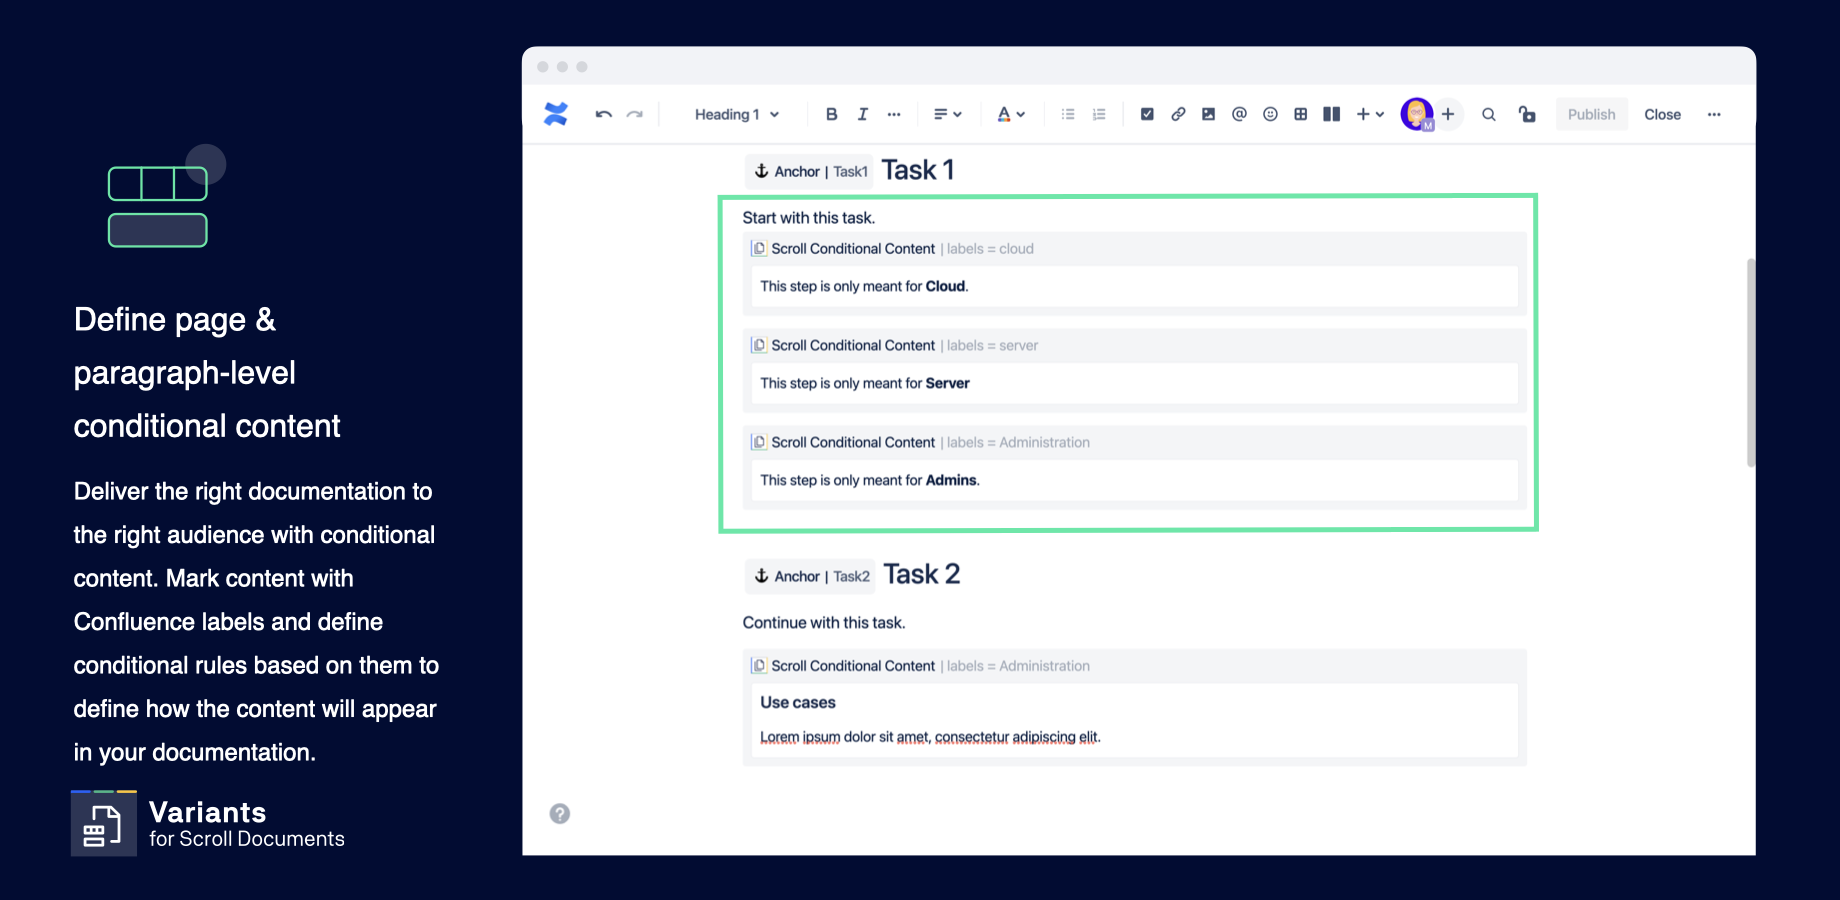
Task: Click the macro icon beside 'labels = server'
Action: click(759, 346)
